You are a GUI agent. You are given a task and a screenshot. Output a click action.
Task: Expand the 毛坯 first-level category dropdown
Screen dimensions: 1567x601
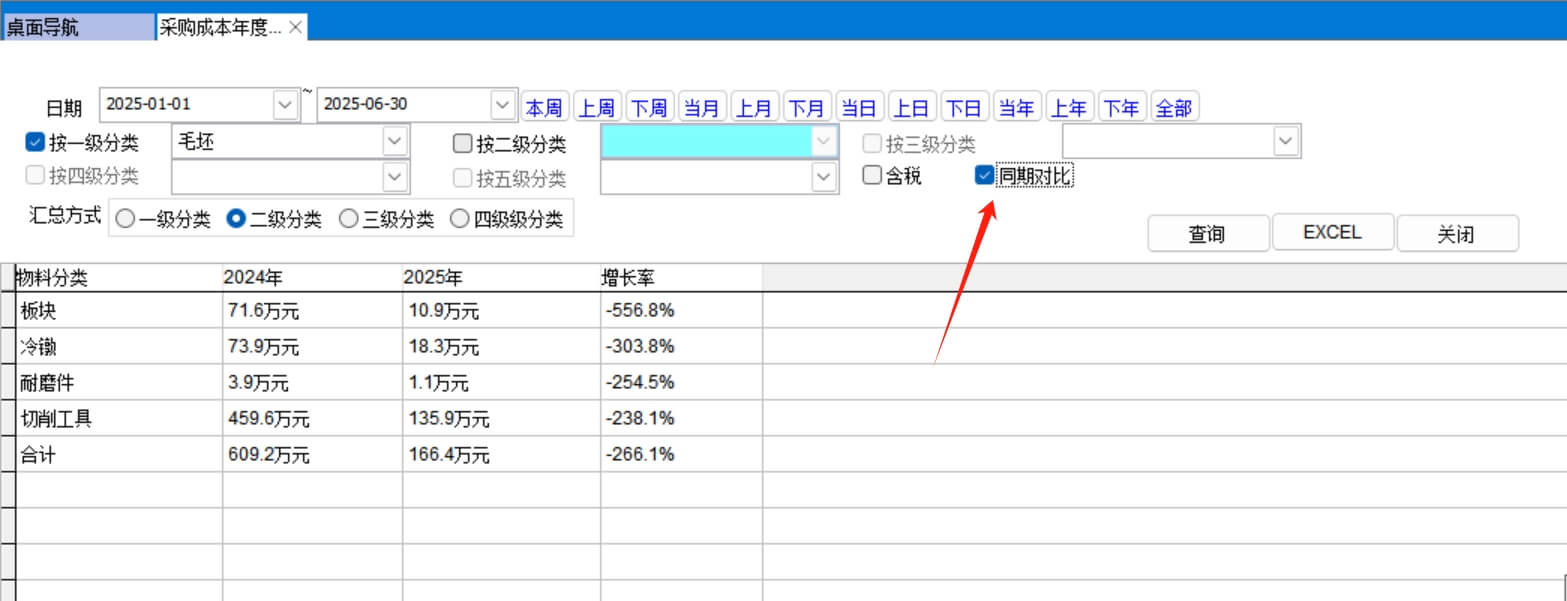395,143
